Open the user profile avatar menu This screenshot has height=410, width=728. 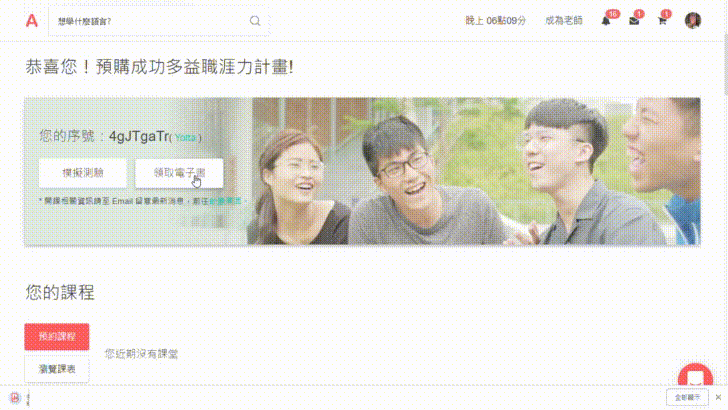[x=693, y=20]
